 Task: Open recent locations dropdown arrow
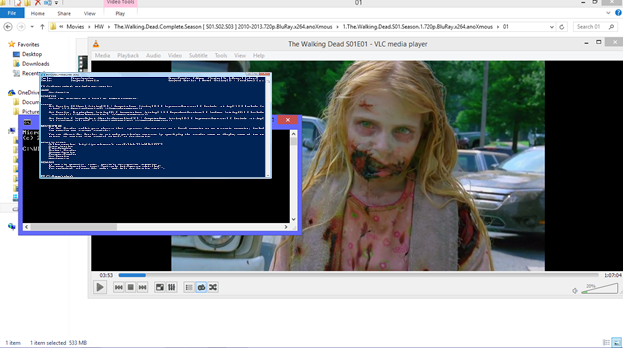coord(32,27)
